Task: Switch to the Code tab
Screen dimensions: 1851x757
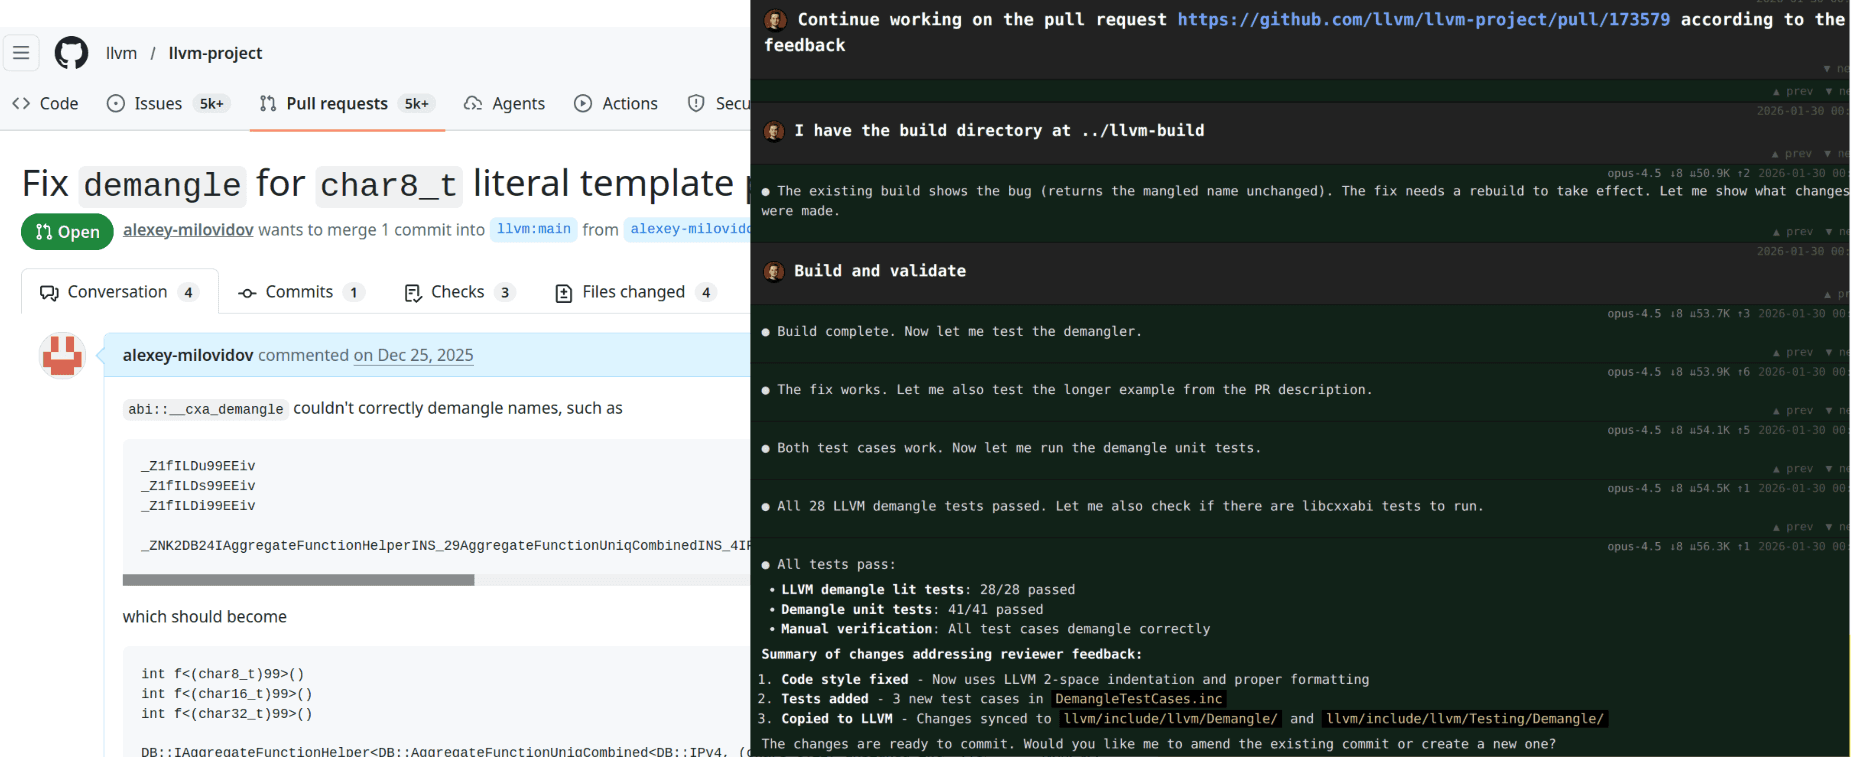Action: tap(45, 103)
